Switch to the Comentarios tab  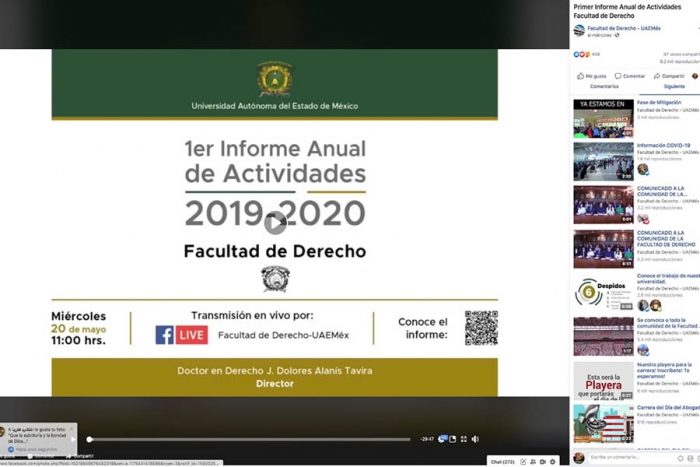604,86
